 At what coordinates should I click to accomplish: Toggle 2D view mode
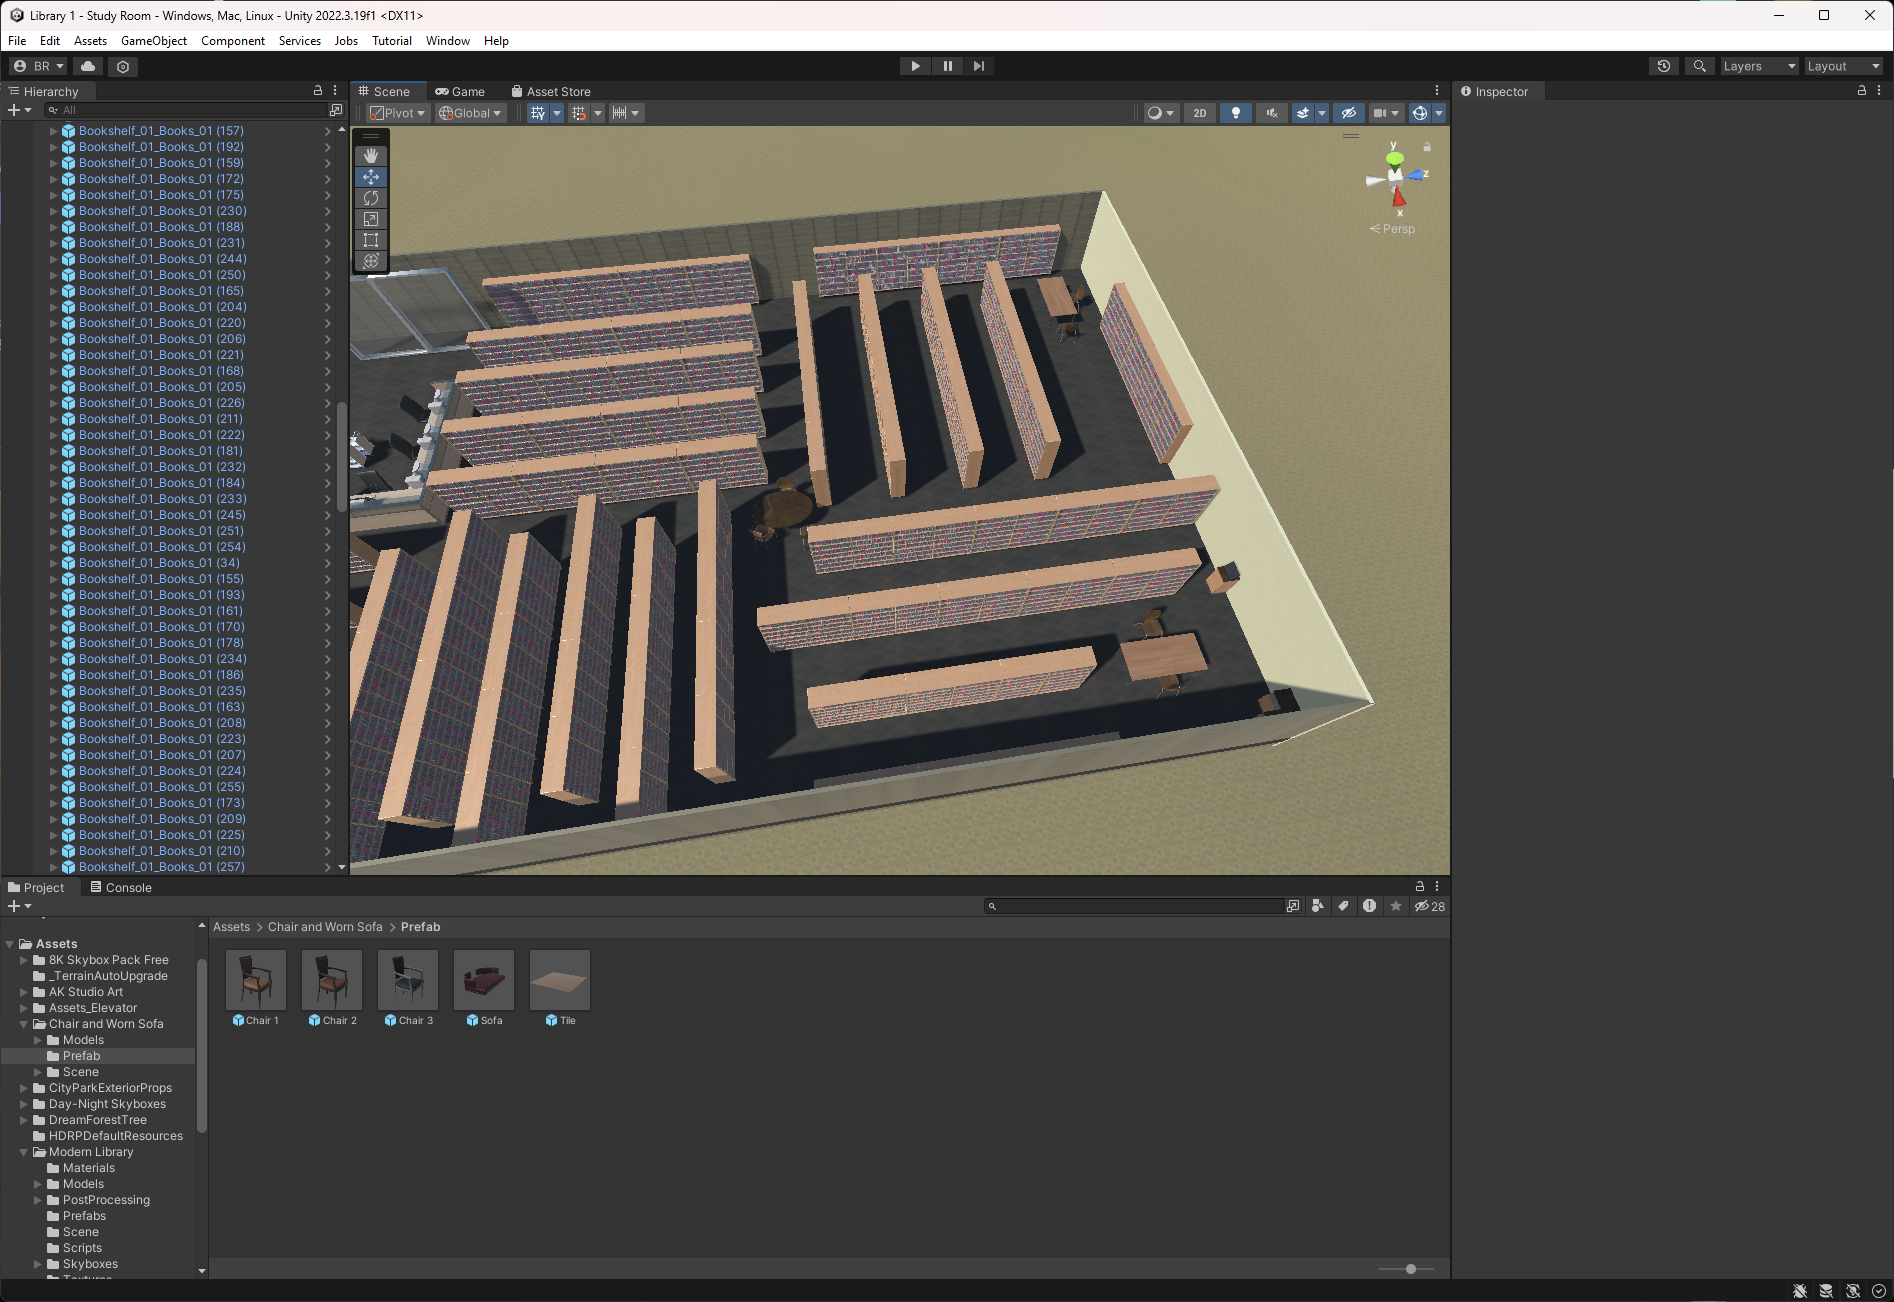pyautogui.click(x=1200, y=113)
